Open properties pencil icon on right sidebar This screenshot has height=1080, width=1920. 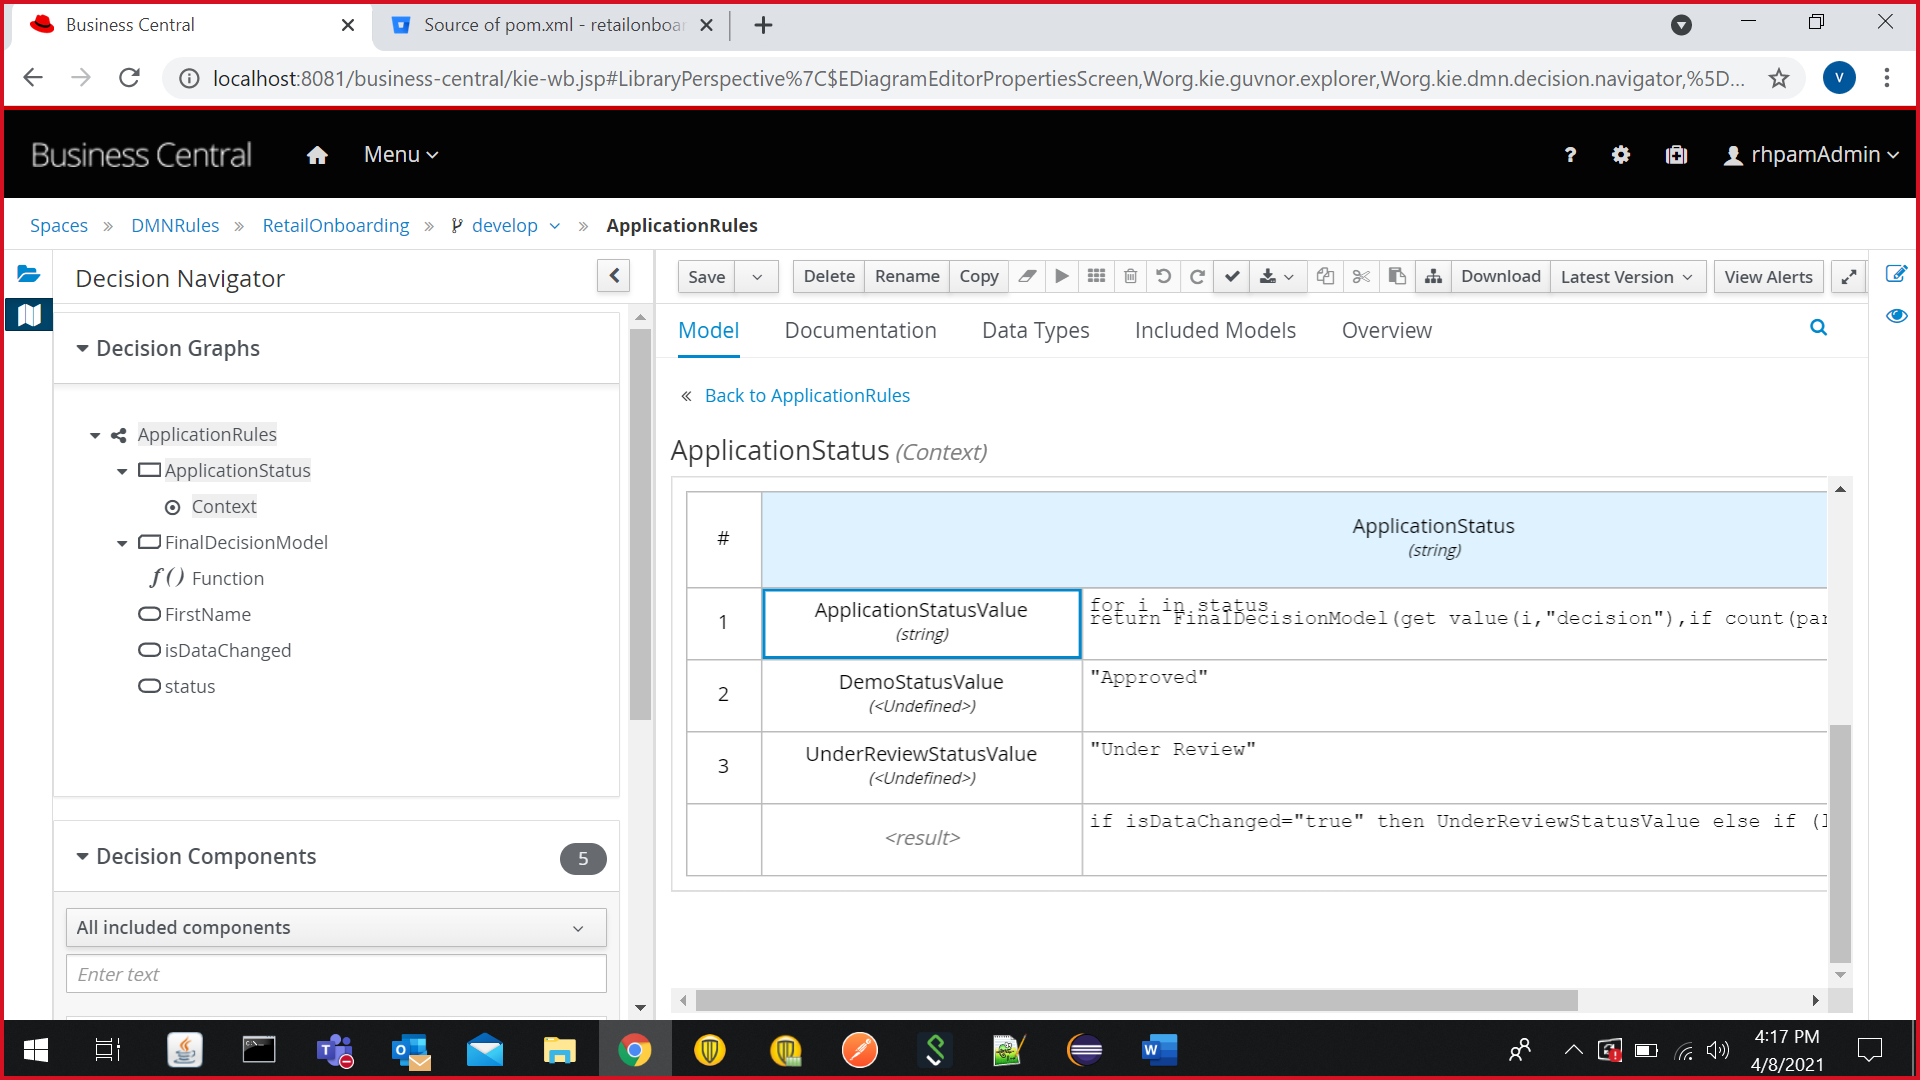point(1896,274)
